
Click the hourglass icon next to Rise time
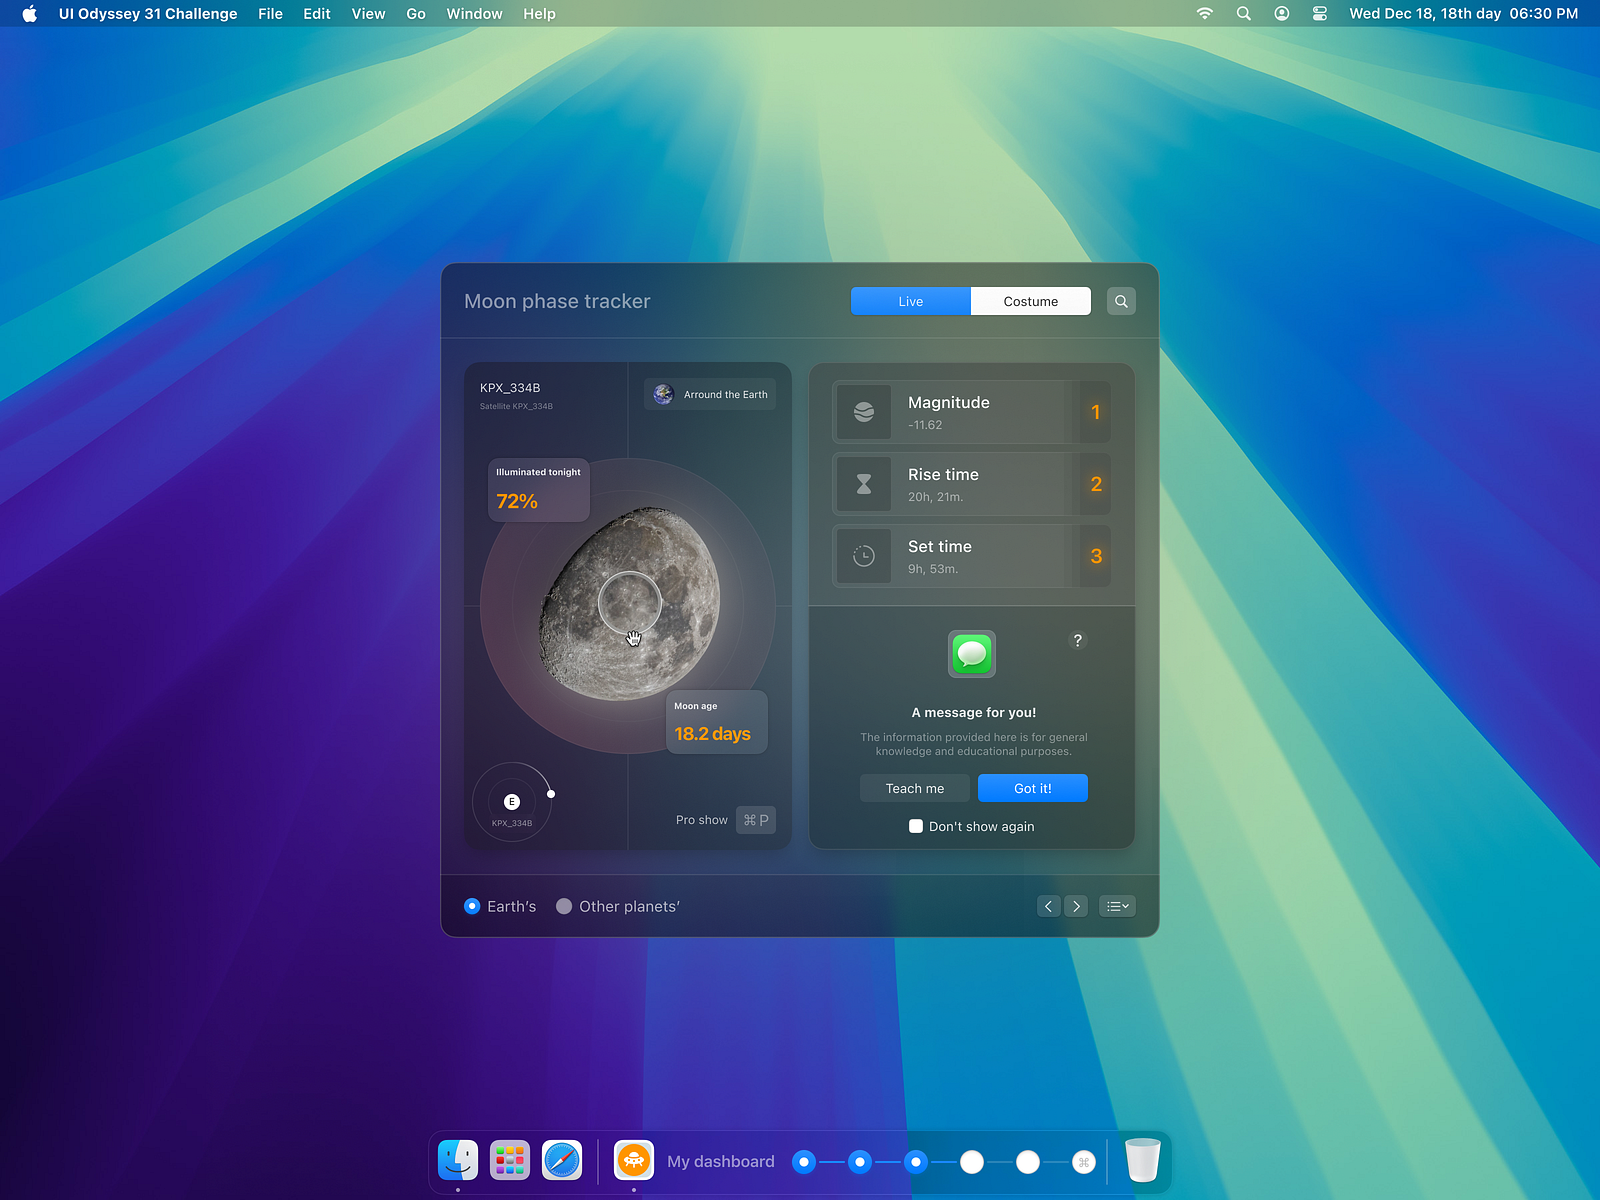coord(864,484)
